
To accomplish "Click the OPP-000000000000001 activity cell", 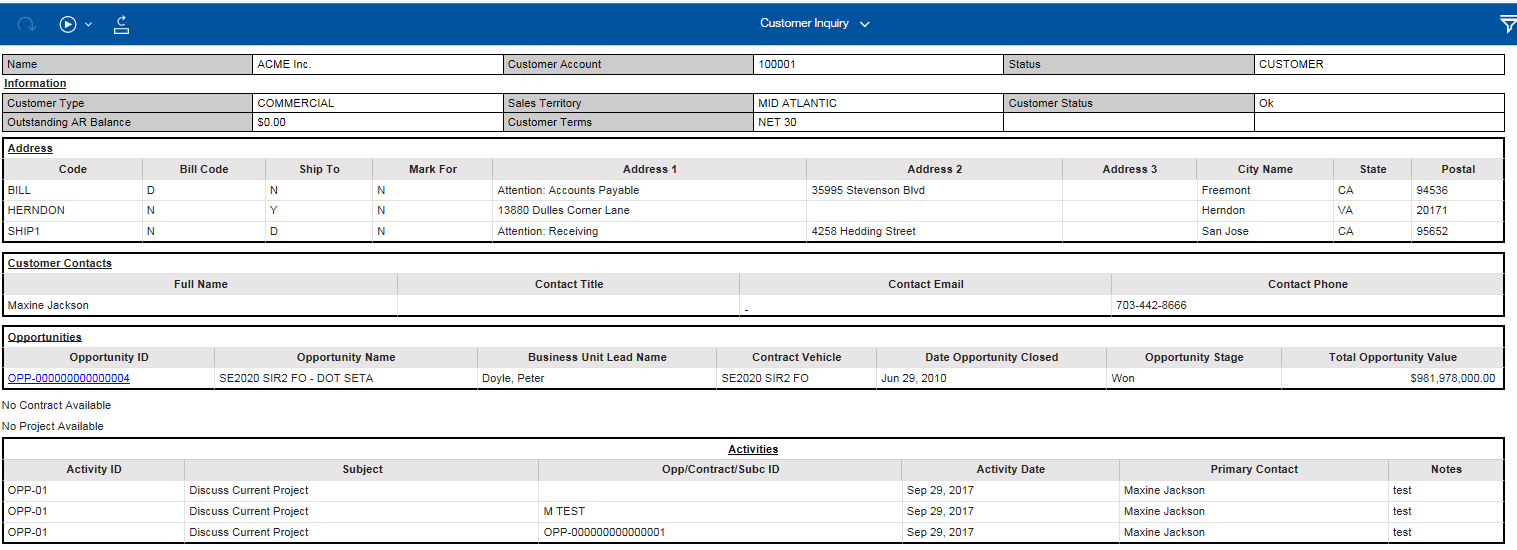I will click(x=604, y=532).
